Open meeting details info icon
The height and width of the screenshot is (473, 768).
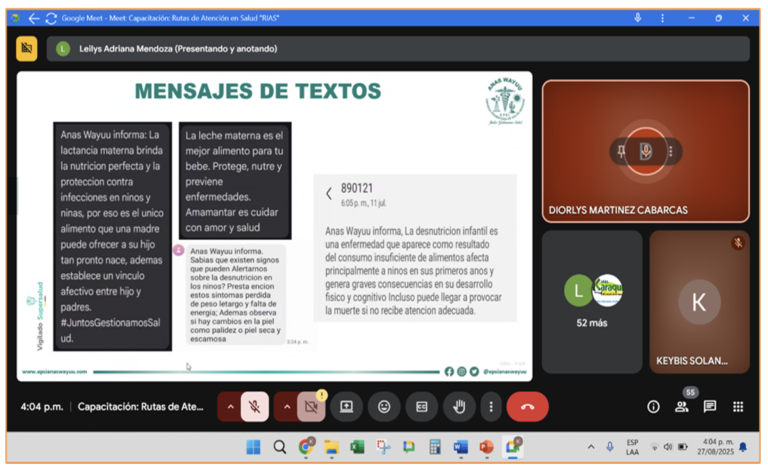[x=653, y=407]
